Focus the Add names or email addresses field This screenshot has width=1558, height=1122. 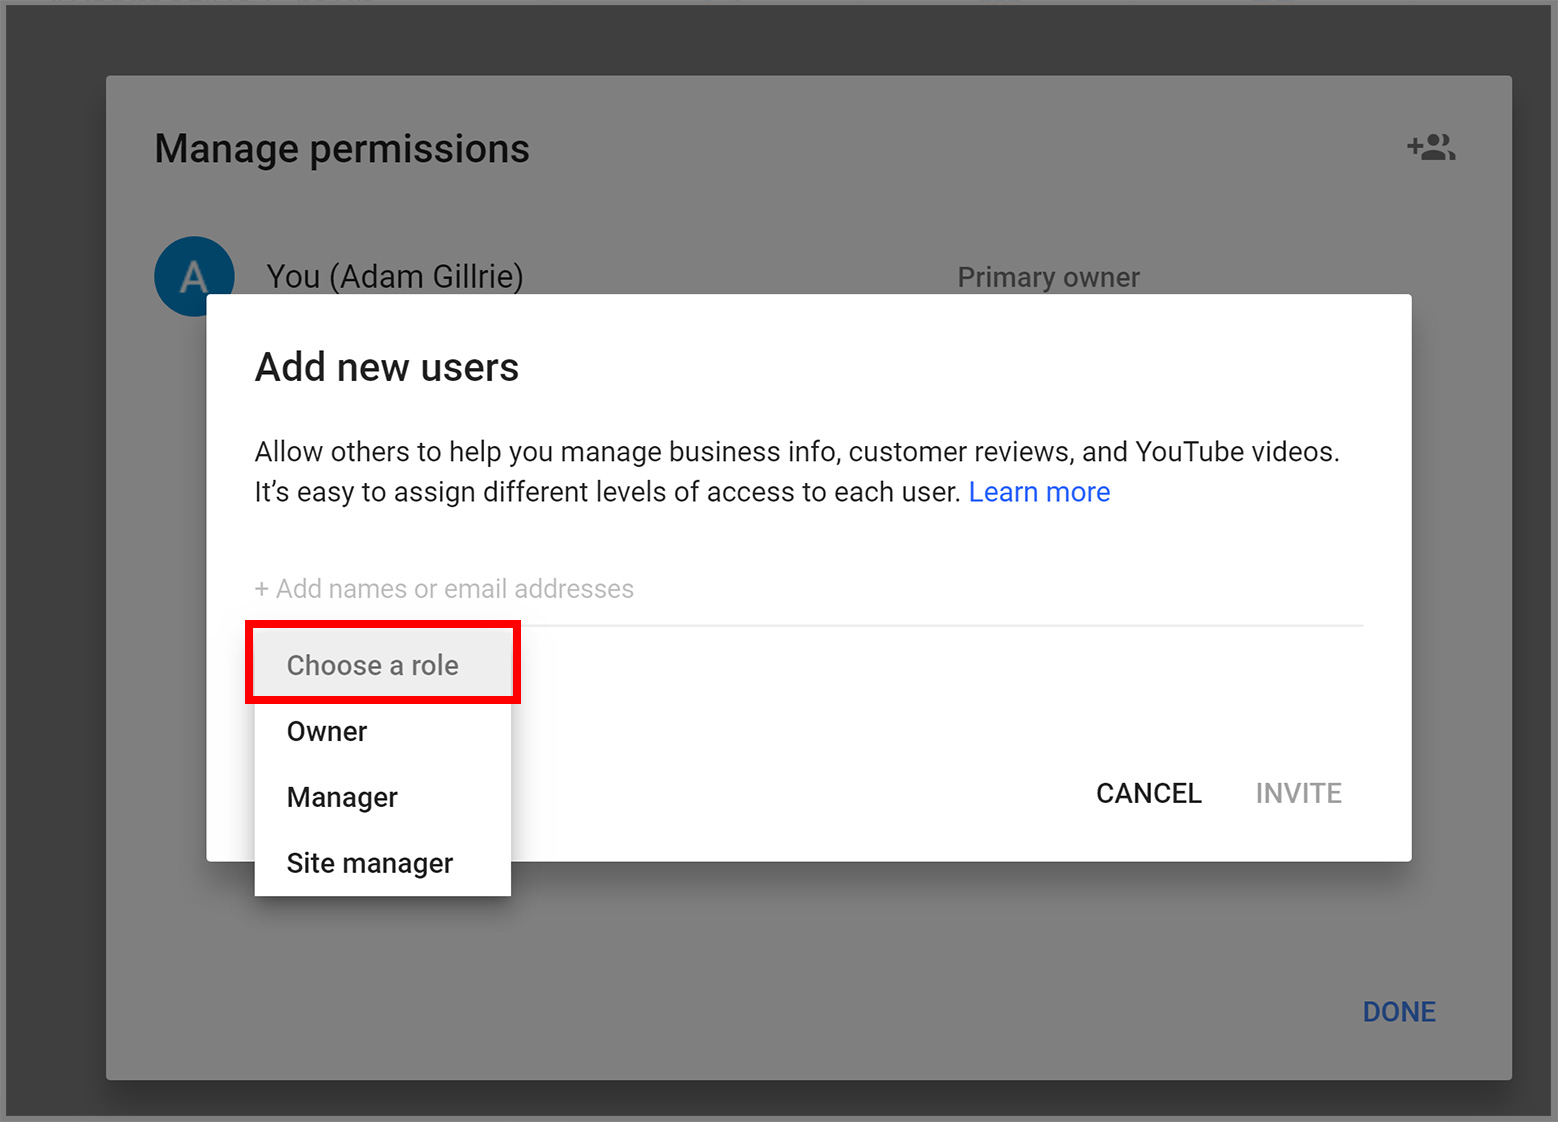[809, 589]
